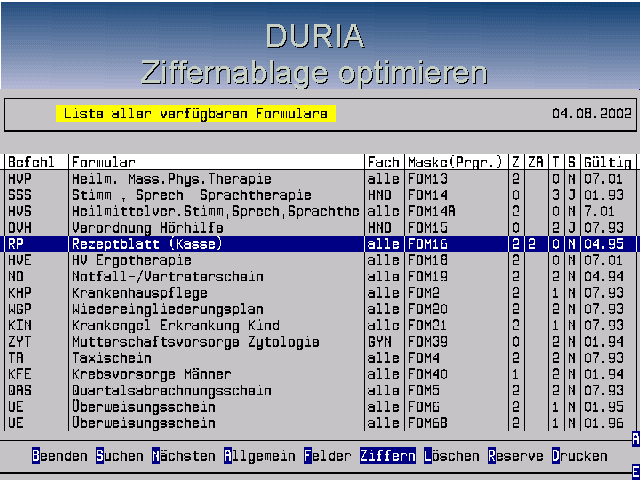Click the RP command code
Image resolution: width=640 pixels, height=480 pixels.
pos(16,244)
